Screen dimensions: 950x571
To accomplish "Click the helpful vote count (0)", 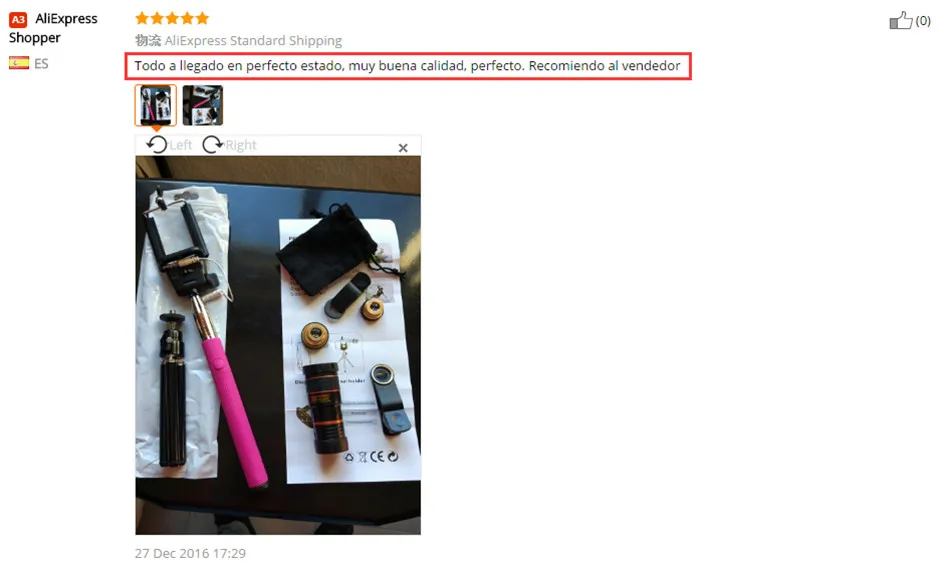I will 923,21.
